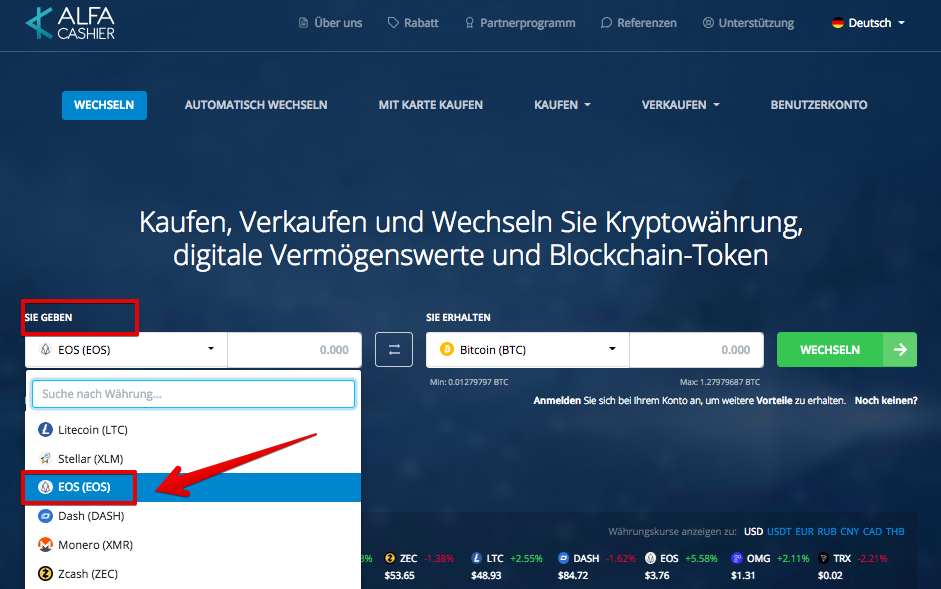The height and width of the screenshot is (589, 941).
Task: Click the DASH ticker coin icon
Action: [x=563, y=558]
